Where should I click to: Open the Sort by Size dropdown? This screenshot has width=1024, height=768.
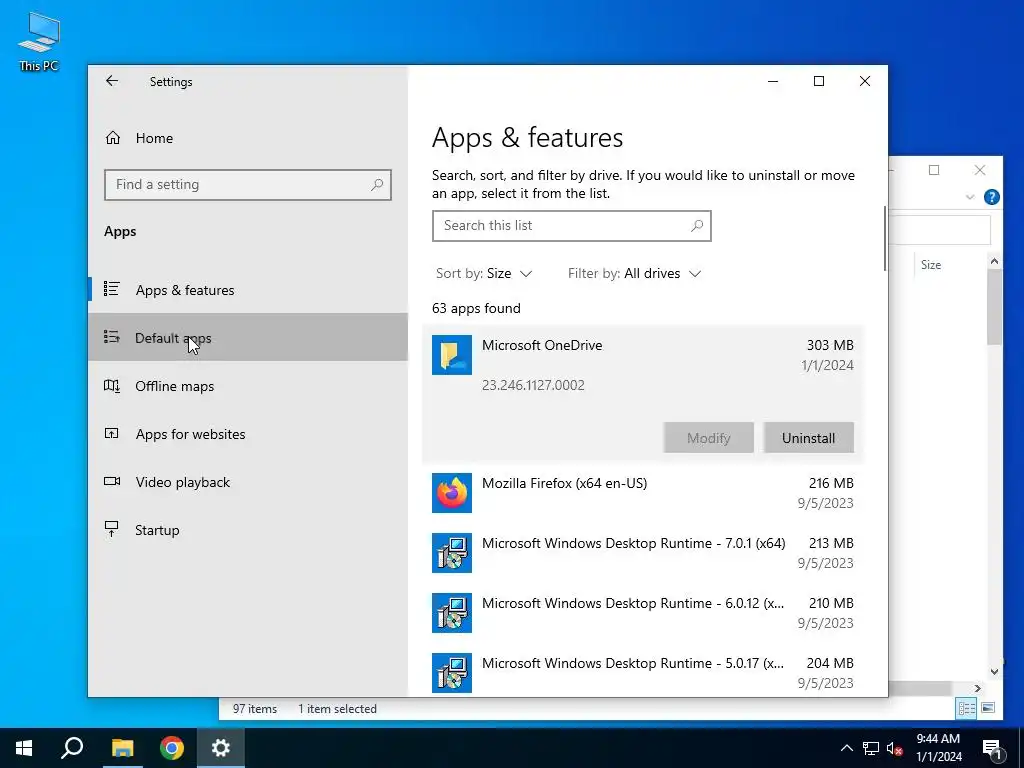(484, 274)
